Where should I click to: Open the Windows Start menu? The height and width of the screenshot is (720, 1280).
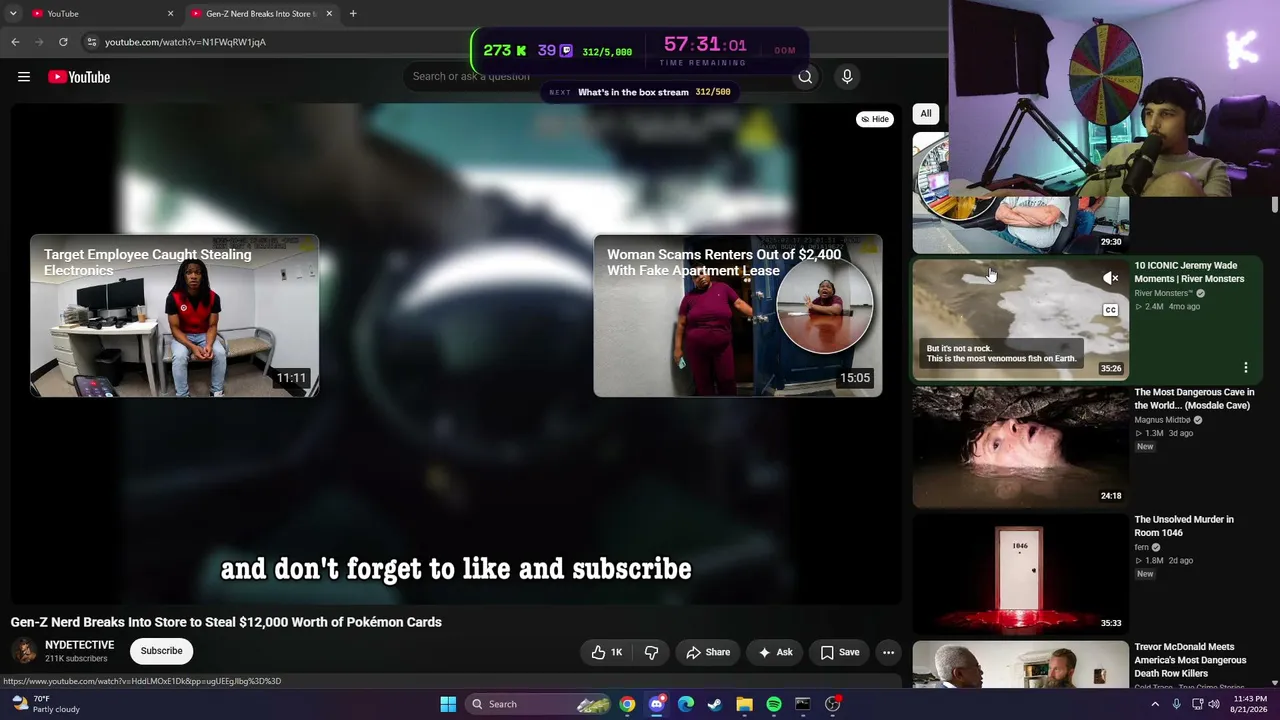pyautogui.click(x=448, y=704)
